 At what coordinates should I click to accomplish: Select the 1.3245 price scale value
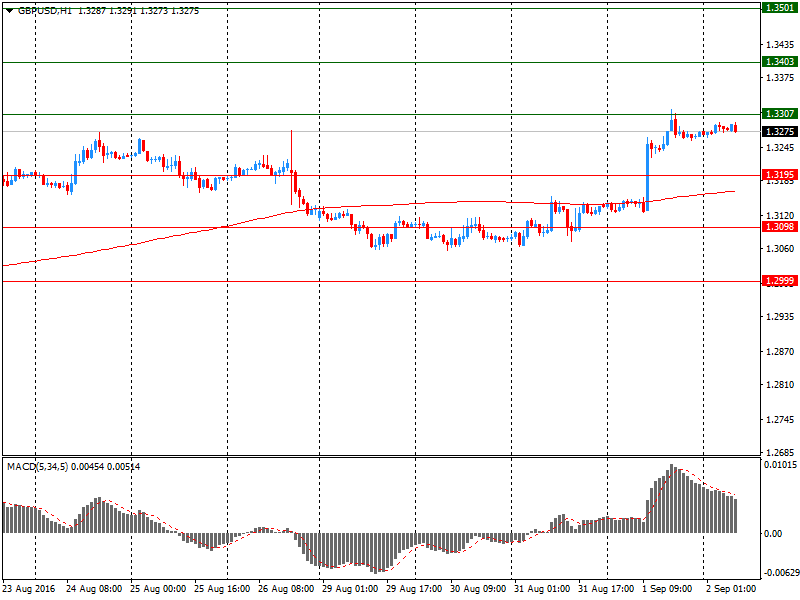[780, 147]
